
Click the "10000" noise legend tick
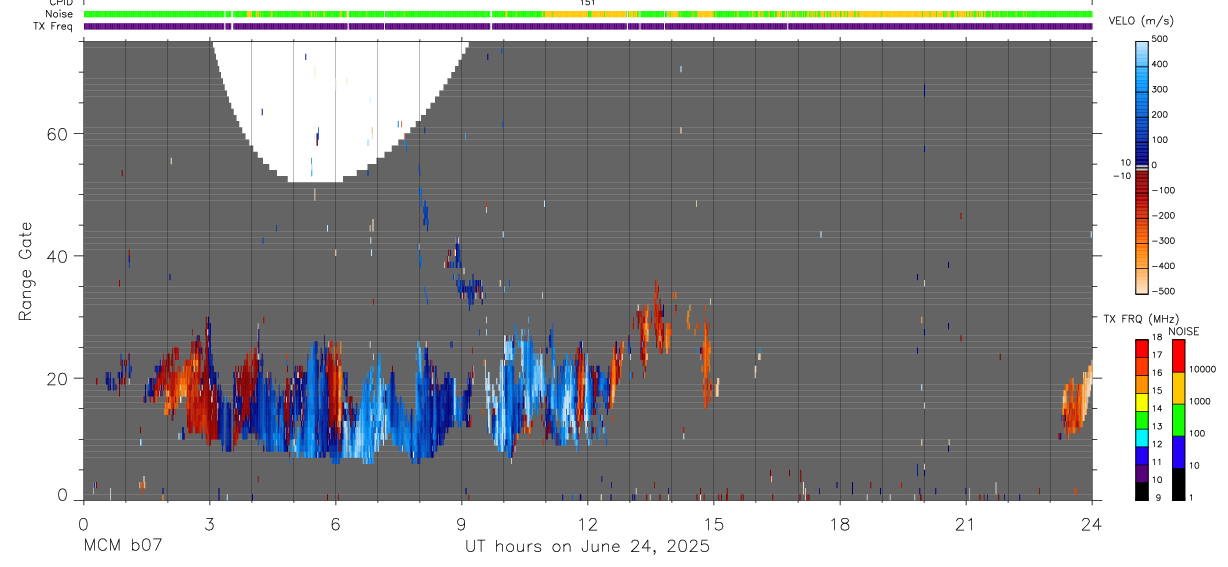click(1203, 370)
